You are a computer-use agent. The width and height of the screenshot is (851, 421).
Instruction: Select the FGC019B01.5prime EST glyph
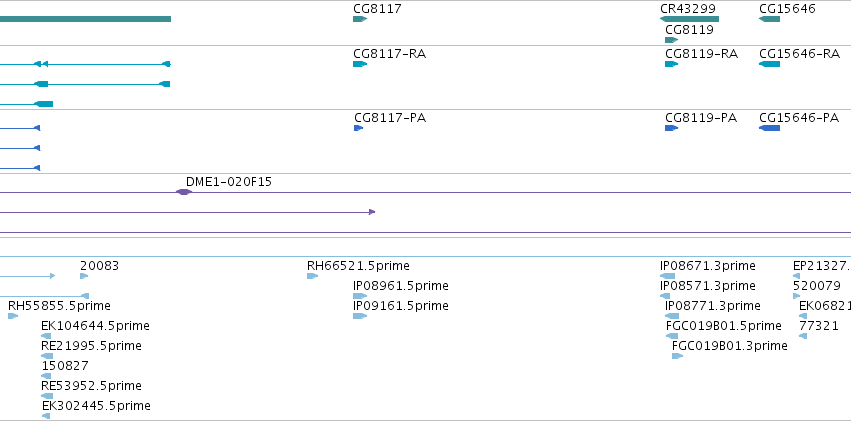[672, 336]
